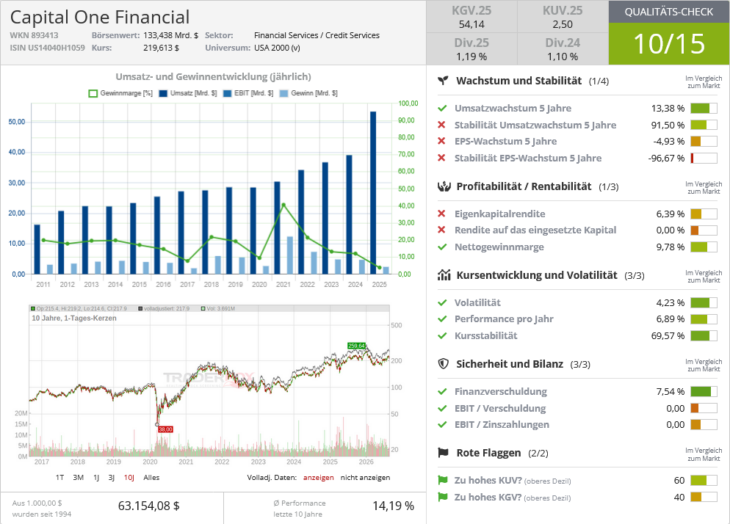Screen dimensions: 730x524
Task: Toggle Gewinn [Mrd. $] series in legend
Action: (x=309, y=94)
